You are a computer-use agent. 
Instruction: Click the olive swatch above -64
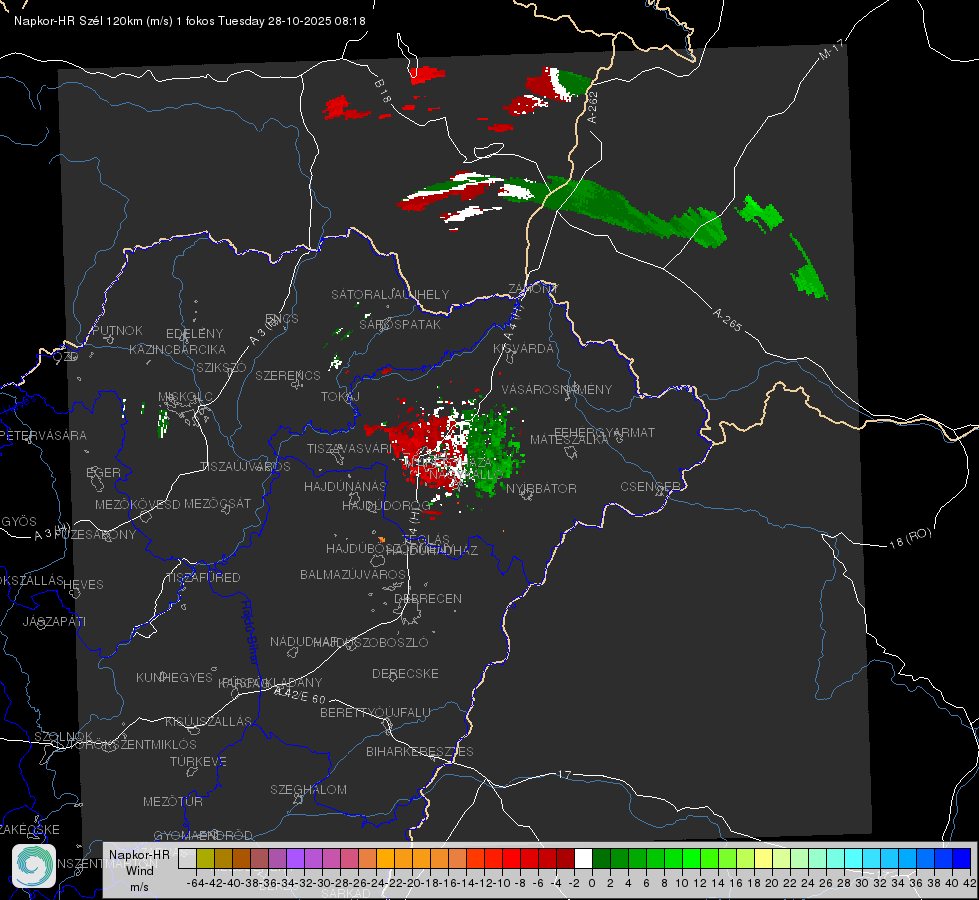click(205, 859)
